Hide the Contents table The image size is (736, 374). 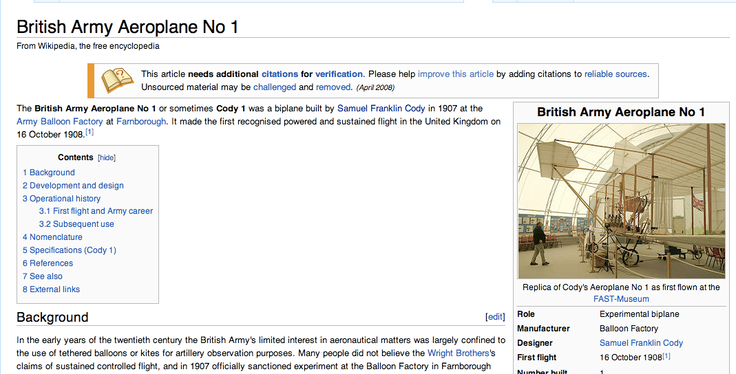coord(107,158)
